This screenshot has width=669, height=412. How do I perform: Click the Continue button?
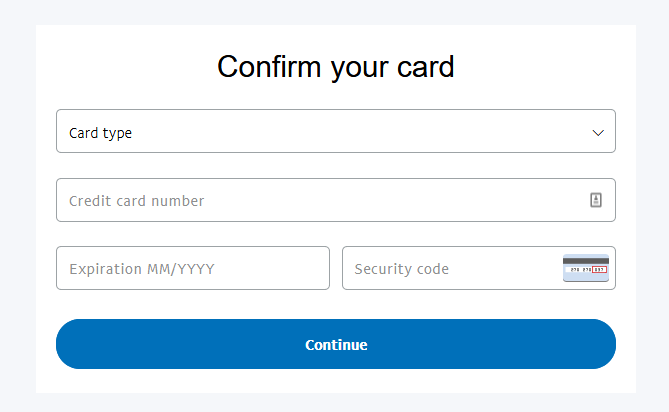(x=336, y=344)
